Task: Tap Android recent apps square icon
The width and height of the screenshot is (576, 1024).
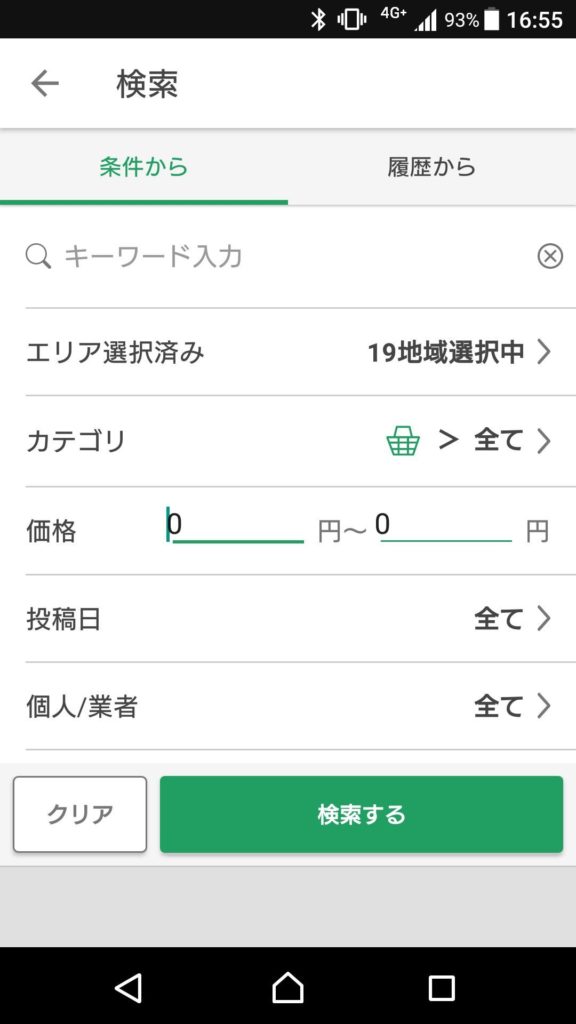Action: click(x=442, y=987)
